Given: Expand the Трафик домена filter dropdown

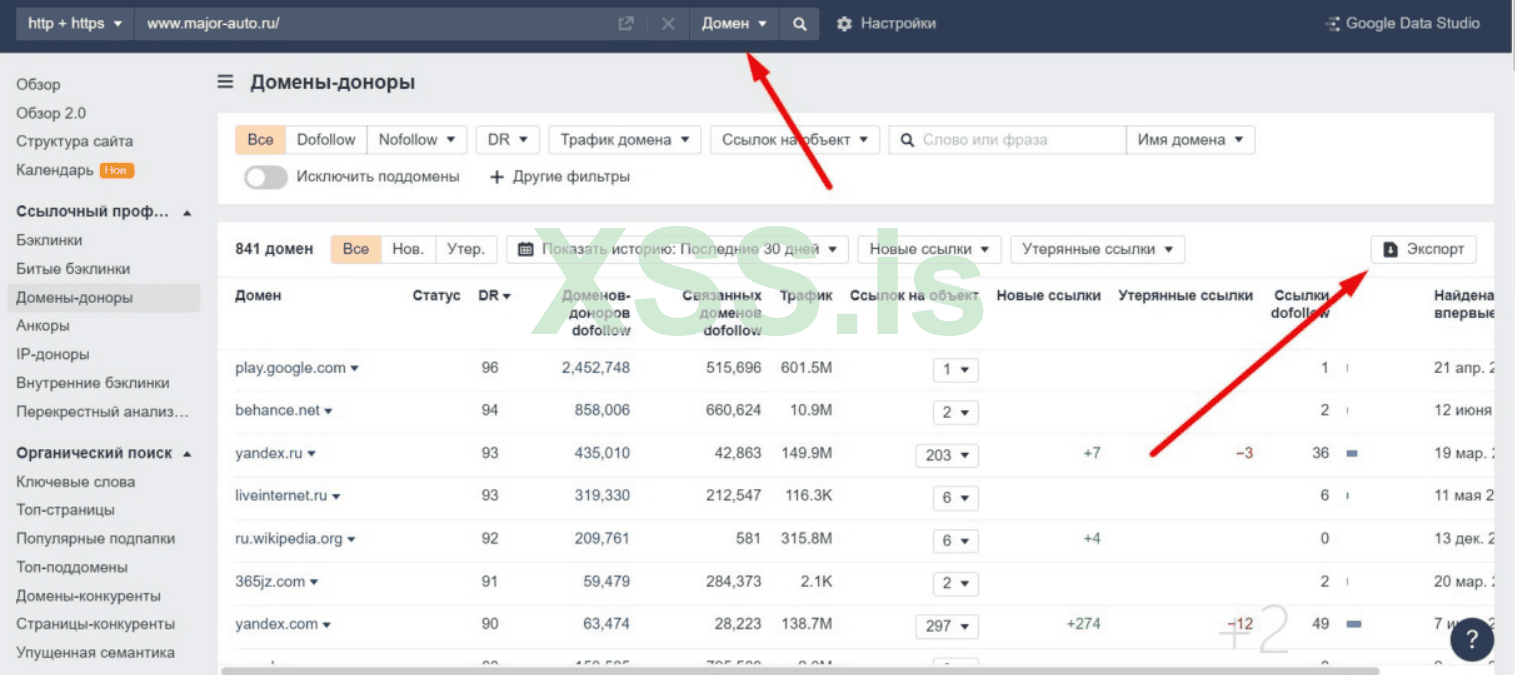Looking at the screenshot, I should coord(624,140).
